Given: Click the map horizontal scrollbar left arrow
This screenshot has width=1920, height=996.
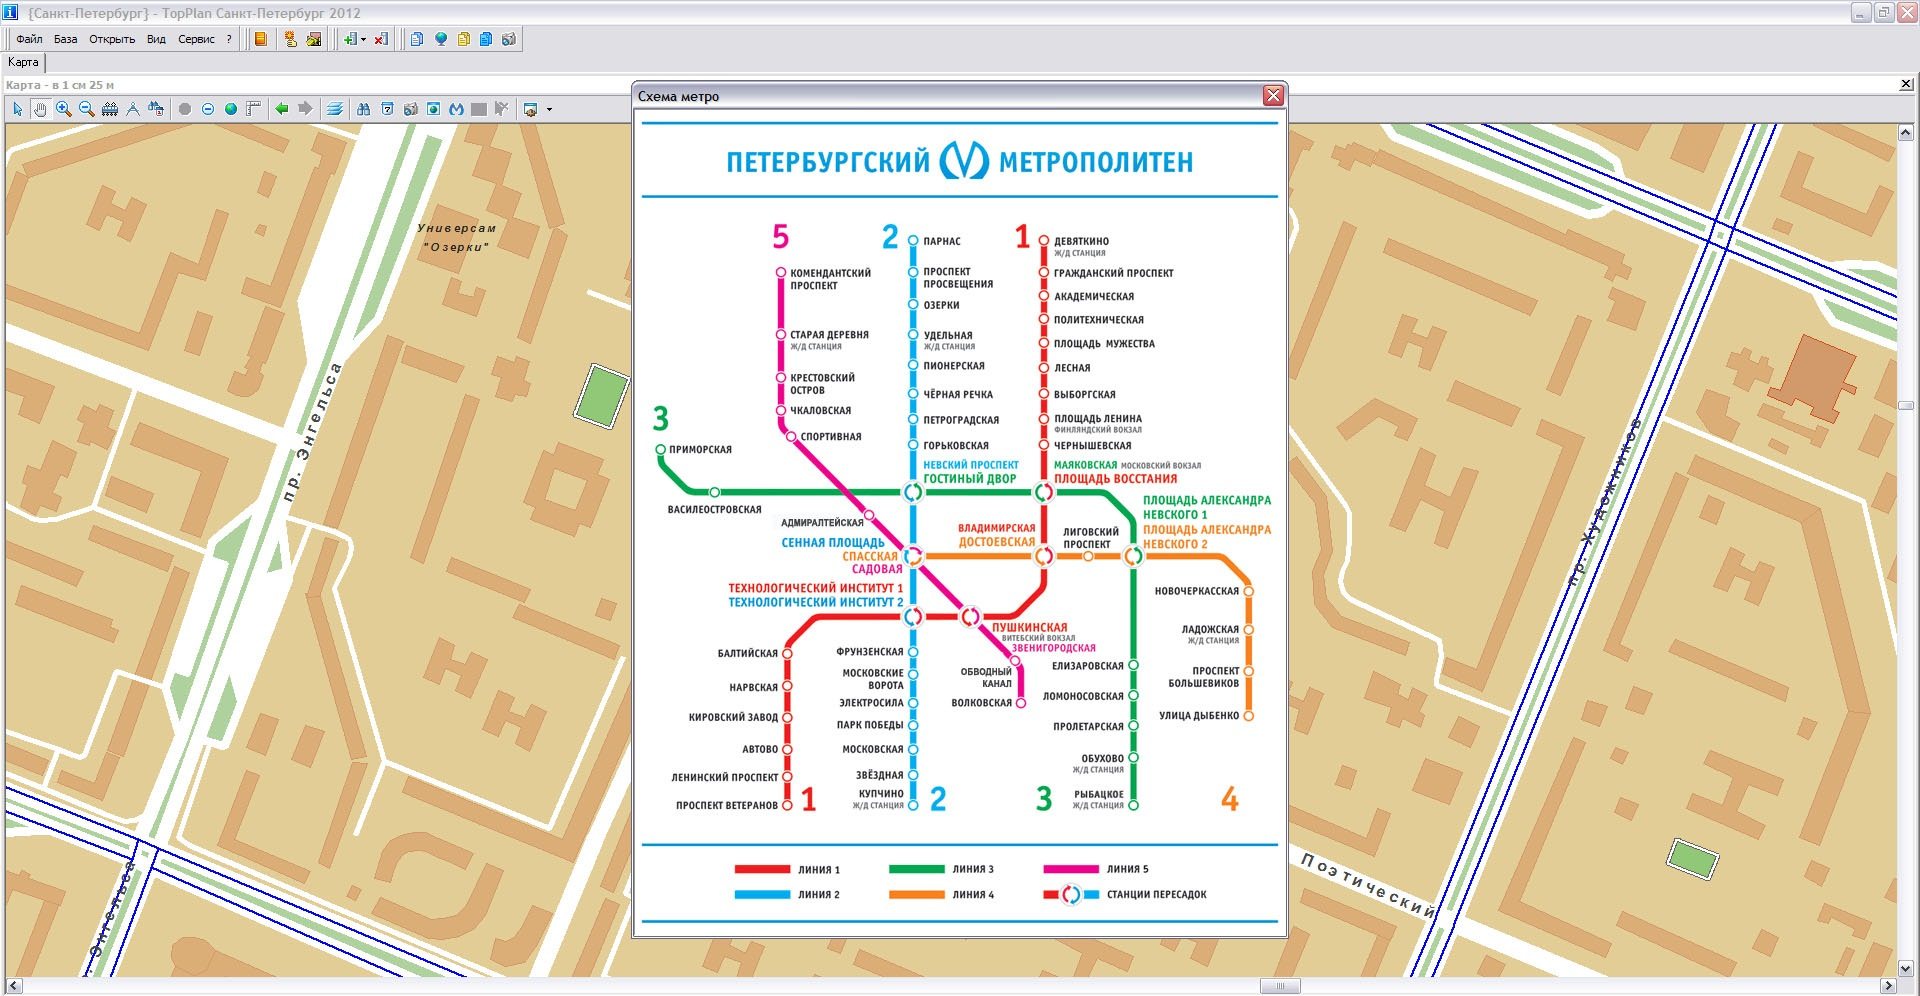Looking at the screenshot, I should 13,986.
